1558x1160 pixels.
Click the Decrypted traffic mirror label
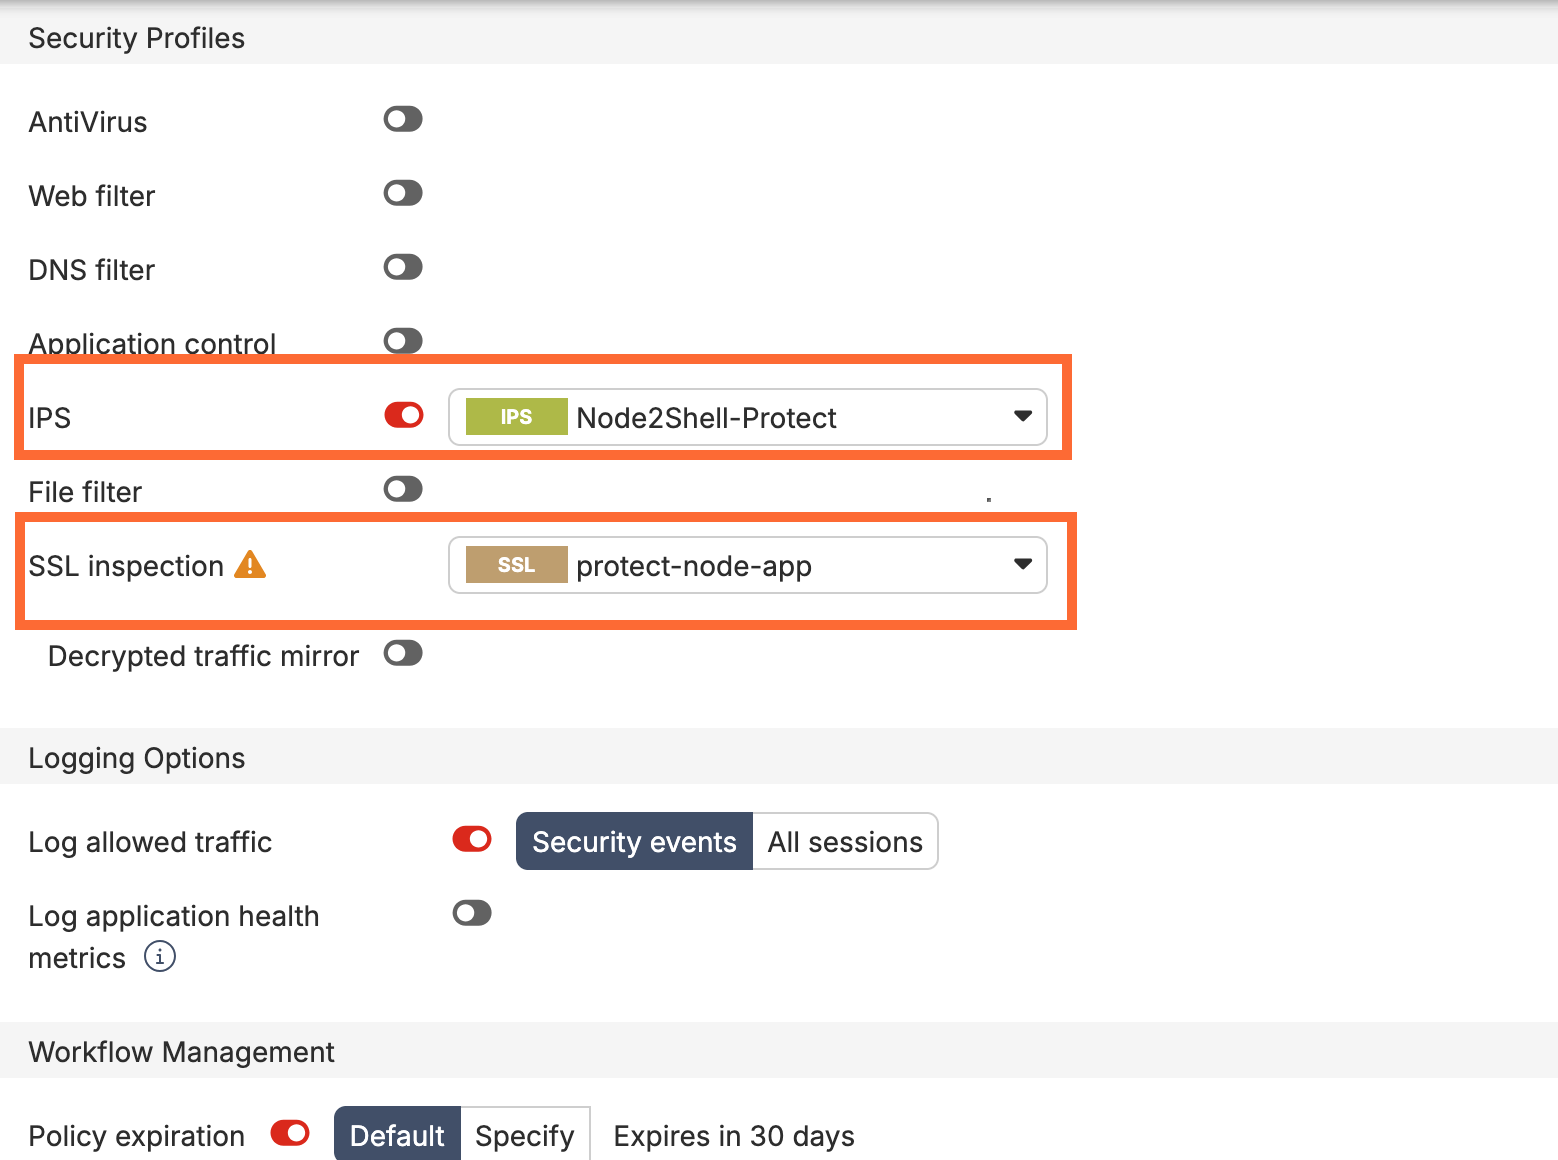(203, 656)
